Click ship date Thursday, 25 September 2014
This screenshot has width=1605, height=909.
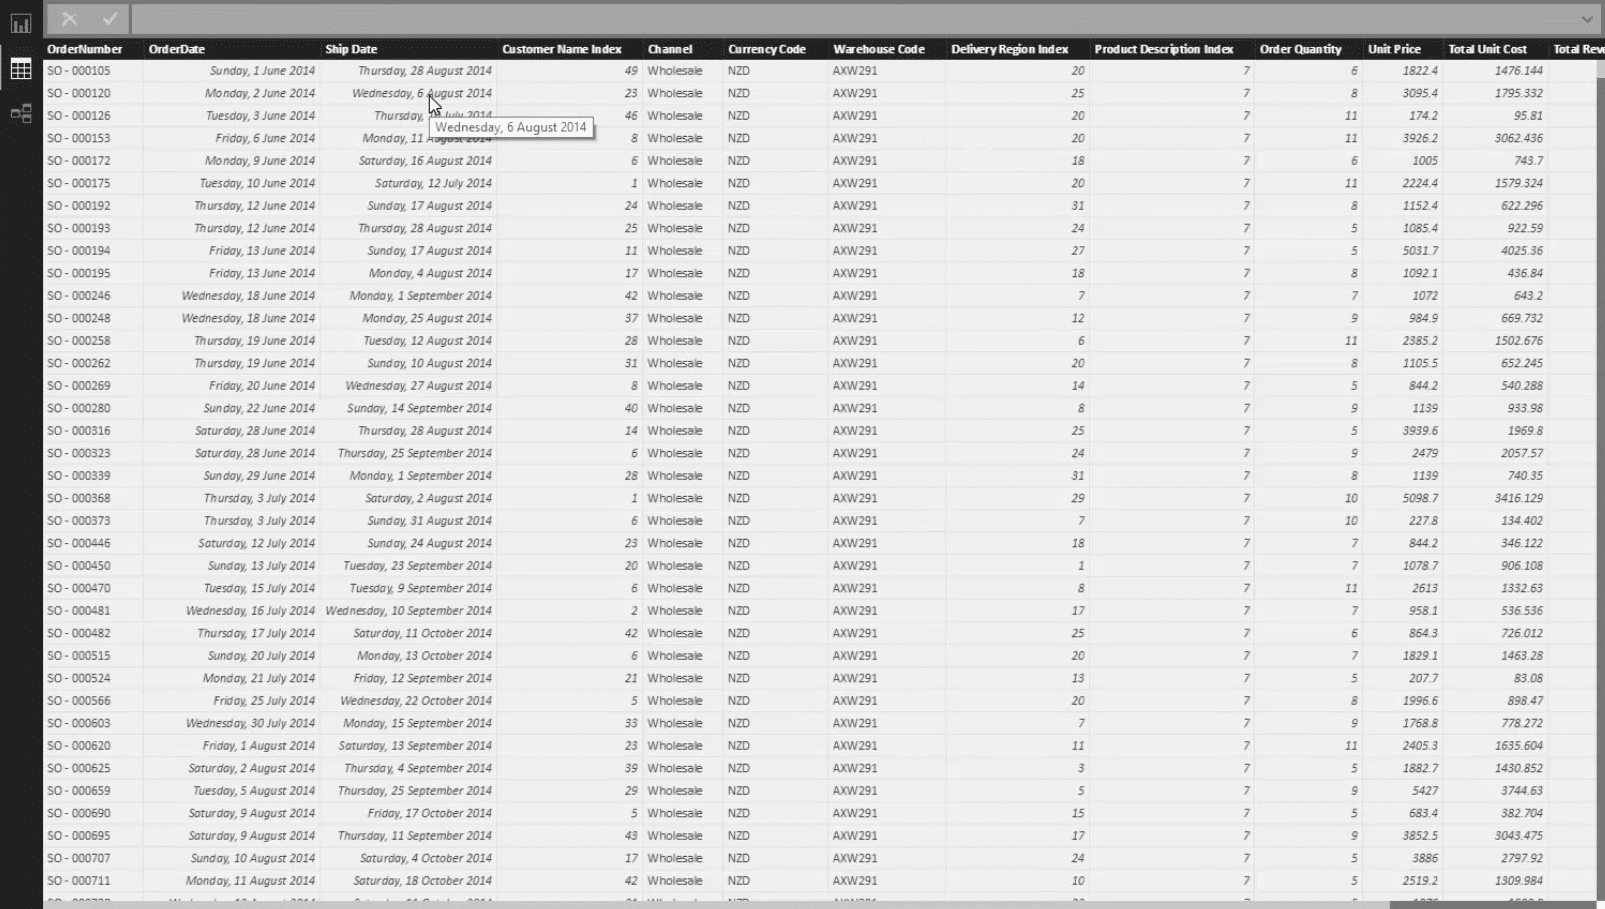(x=415, y=453)
